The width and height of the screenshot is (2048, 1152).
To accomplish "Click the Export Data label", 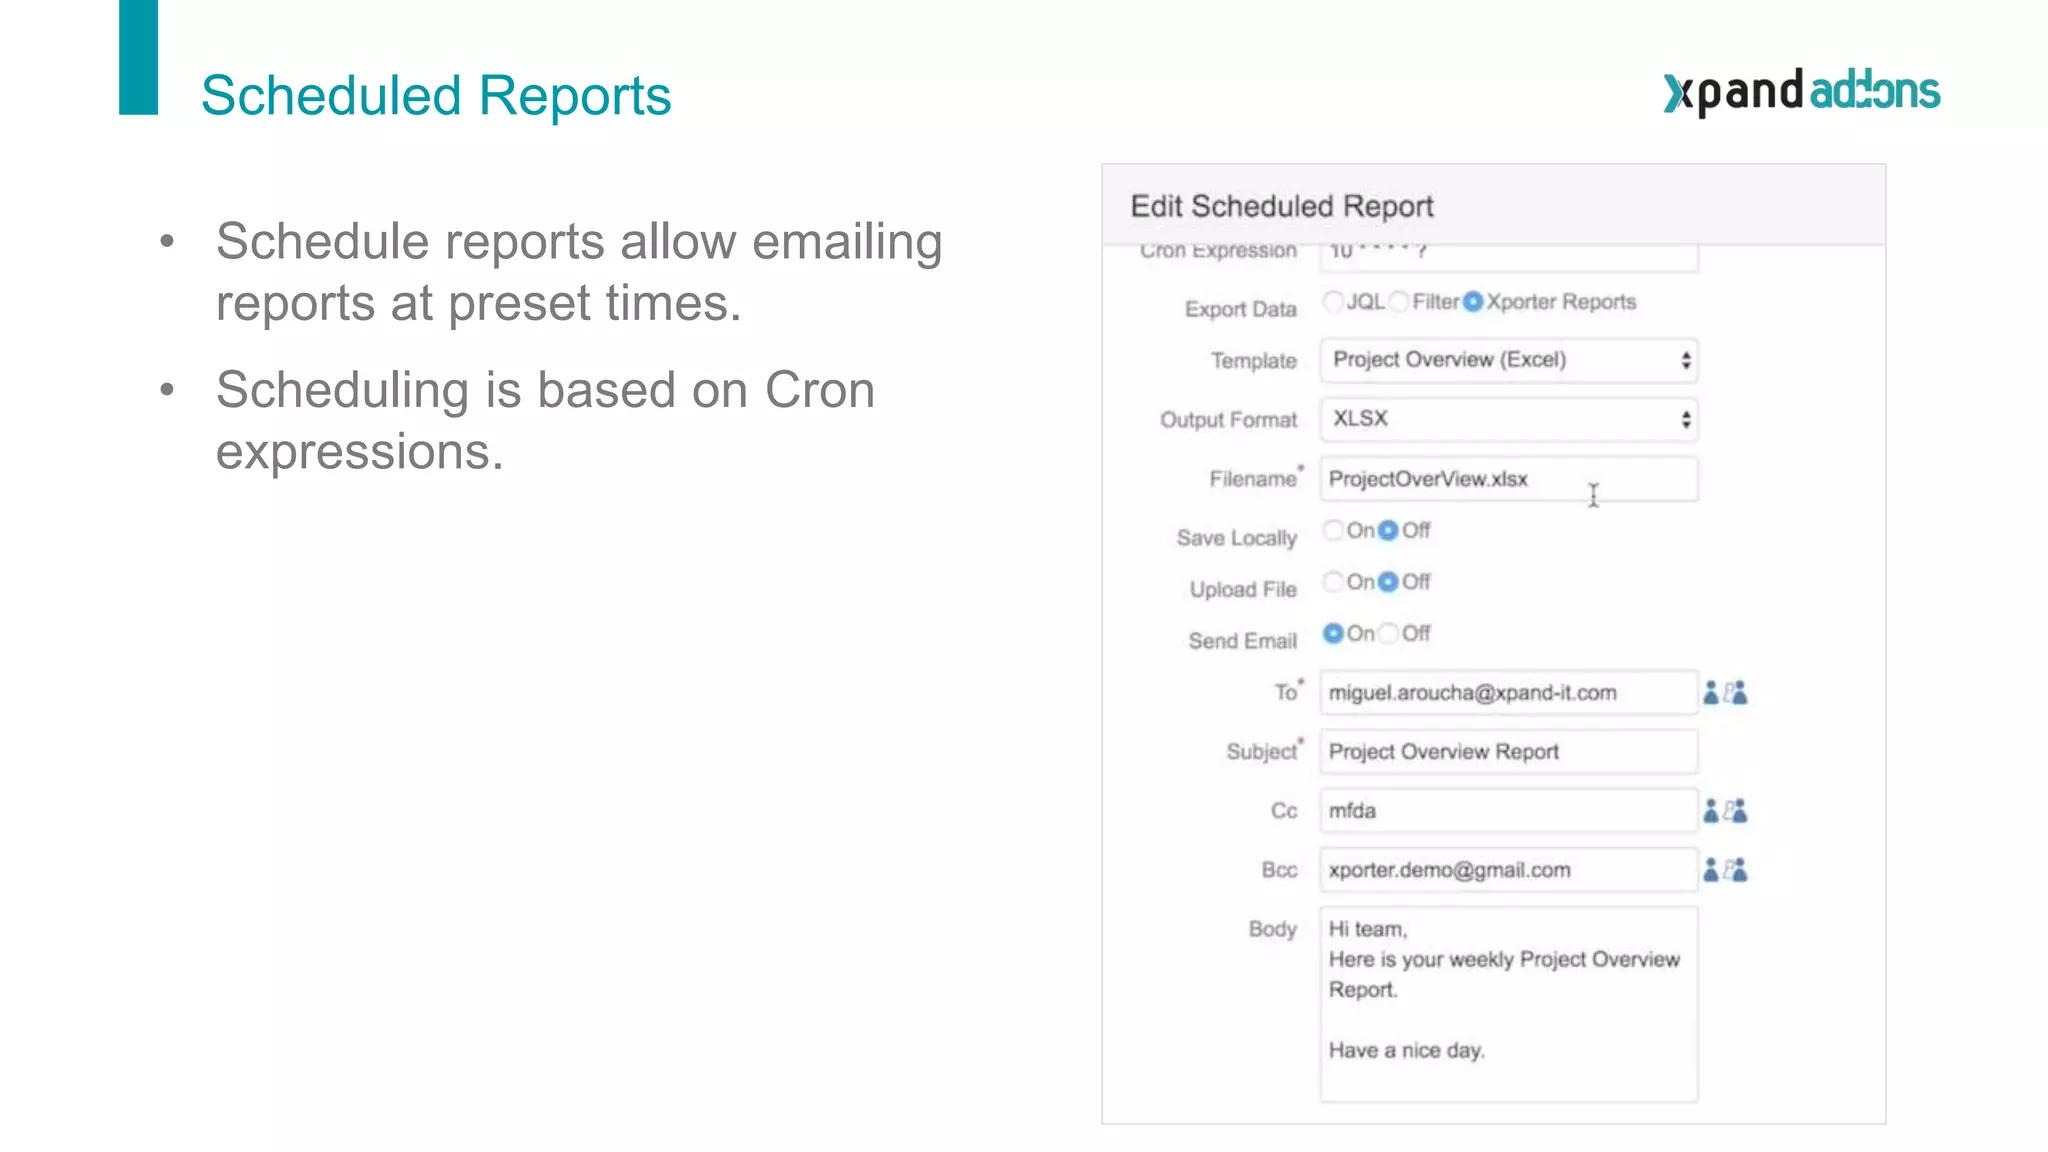I will pos(1240,309).
